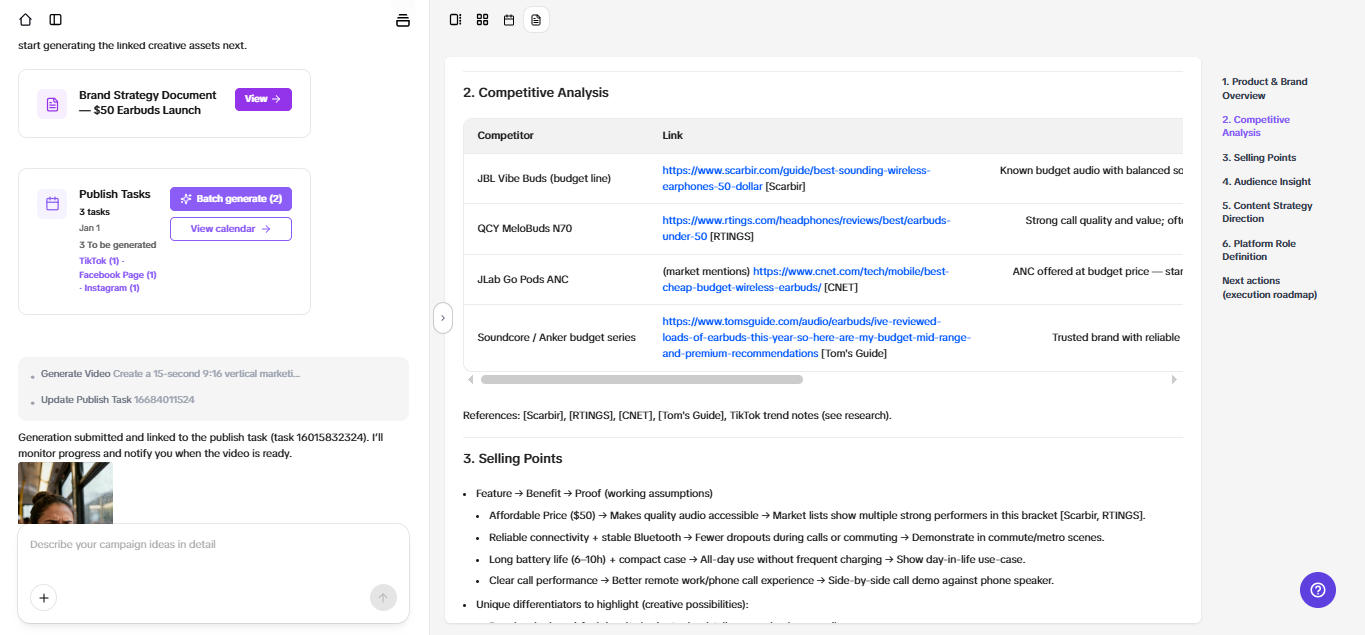Image resolution: width=1365 pixels, height=635 pixels.
Task: Select the document view icon
Action: (536, 19)
